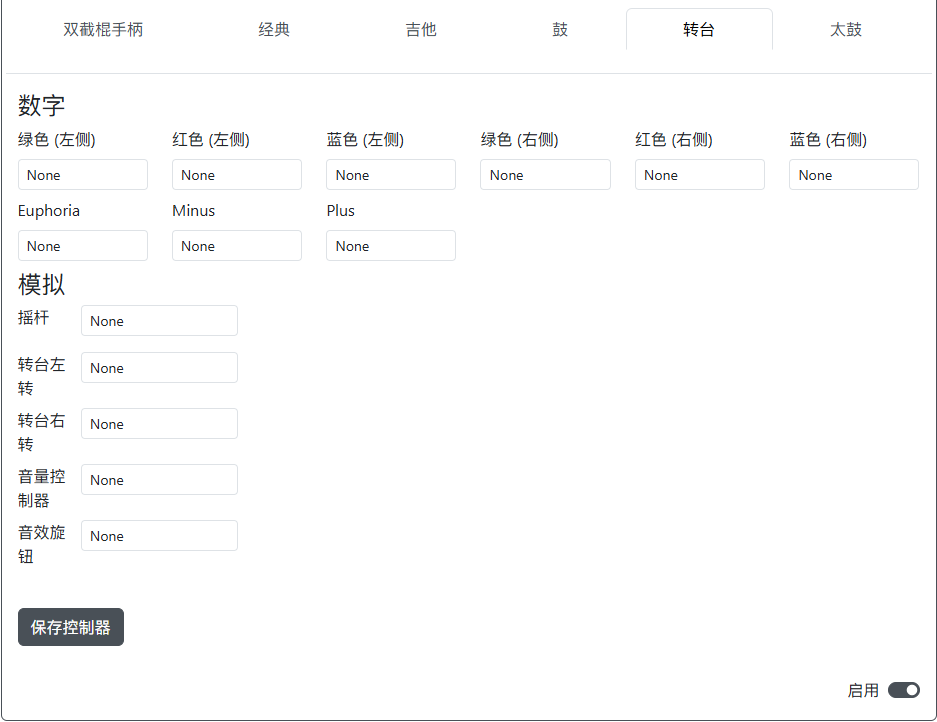Toggle the 启用 switch

[903, 690]
